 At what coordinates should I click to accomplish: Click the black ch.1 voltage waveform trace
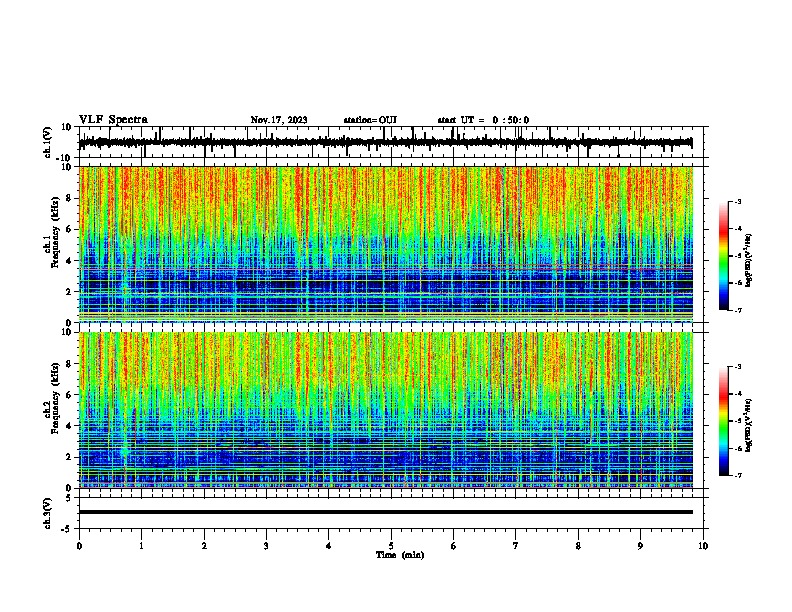(x=385, y=143)
